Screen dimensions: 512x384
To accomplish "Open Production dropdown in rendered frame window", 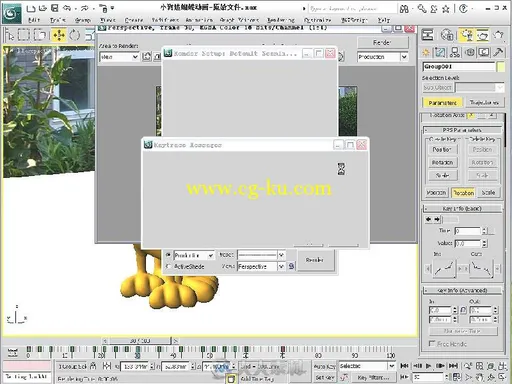I will [383, 57].
